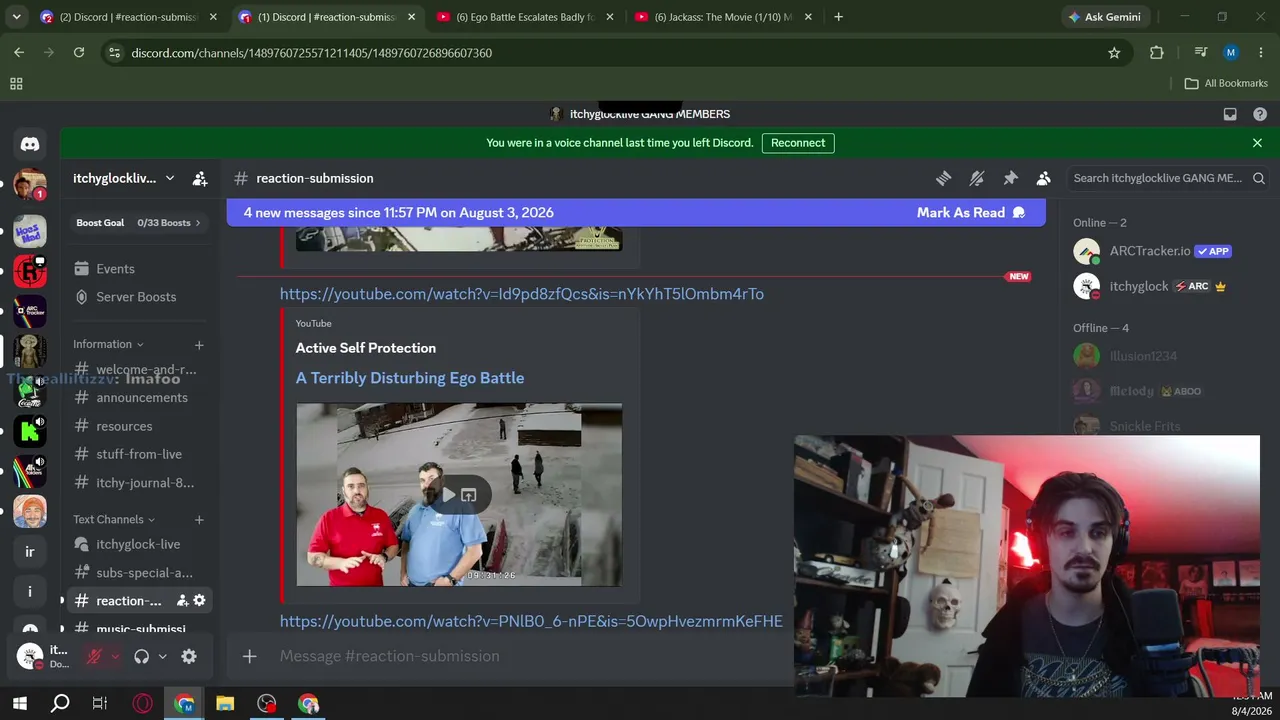The width and height of the screenshot is (1280, 720).
Task: Open the itchy-journal channel
Action: pos(139,483)
